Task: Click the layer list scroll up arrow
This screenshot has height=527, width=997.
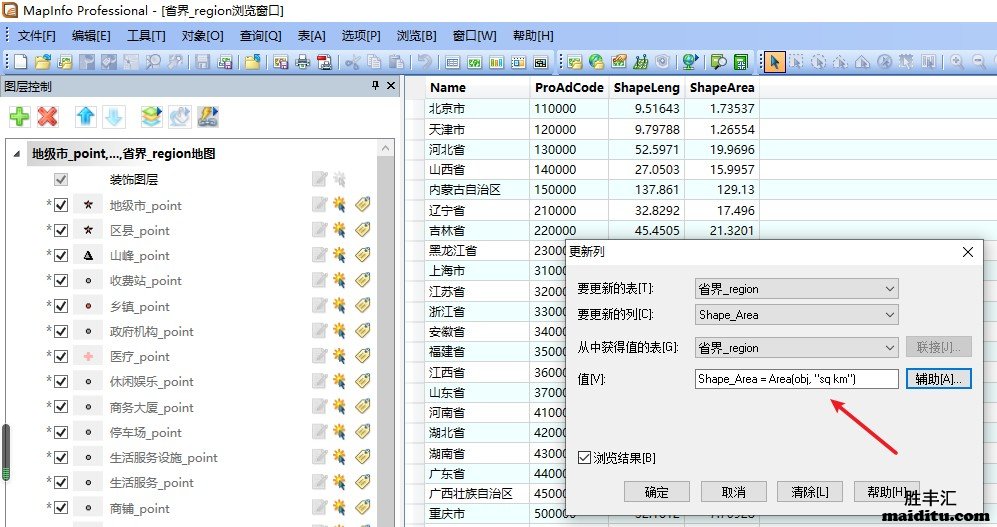Action: click(x=385, y=148)
